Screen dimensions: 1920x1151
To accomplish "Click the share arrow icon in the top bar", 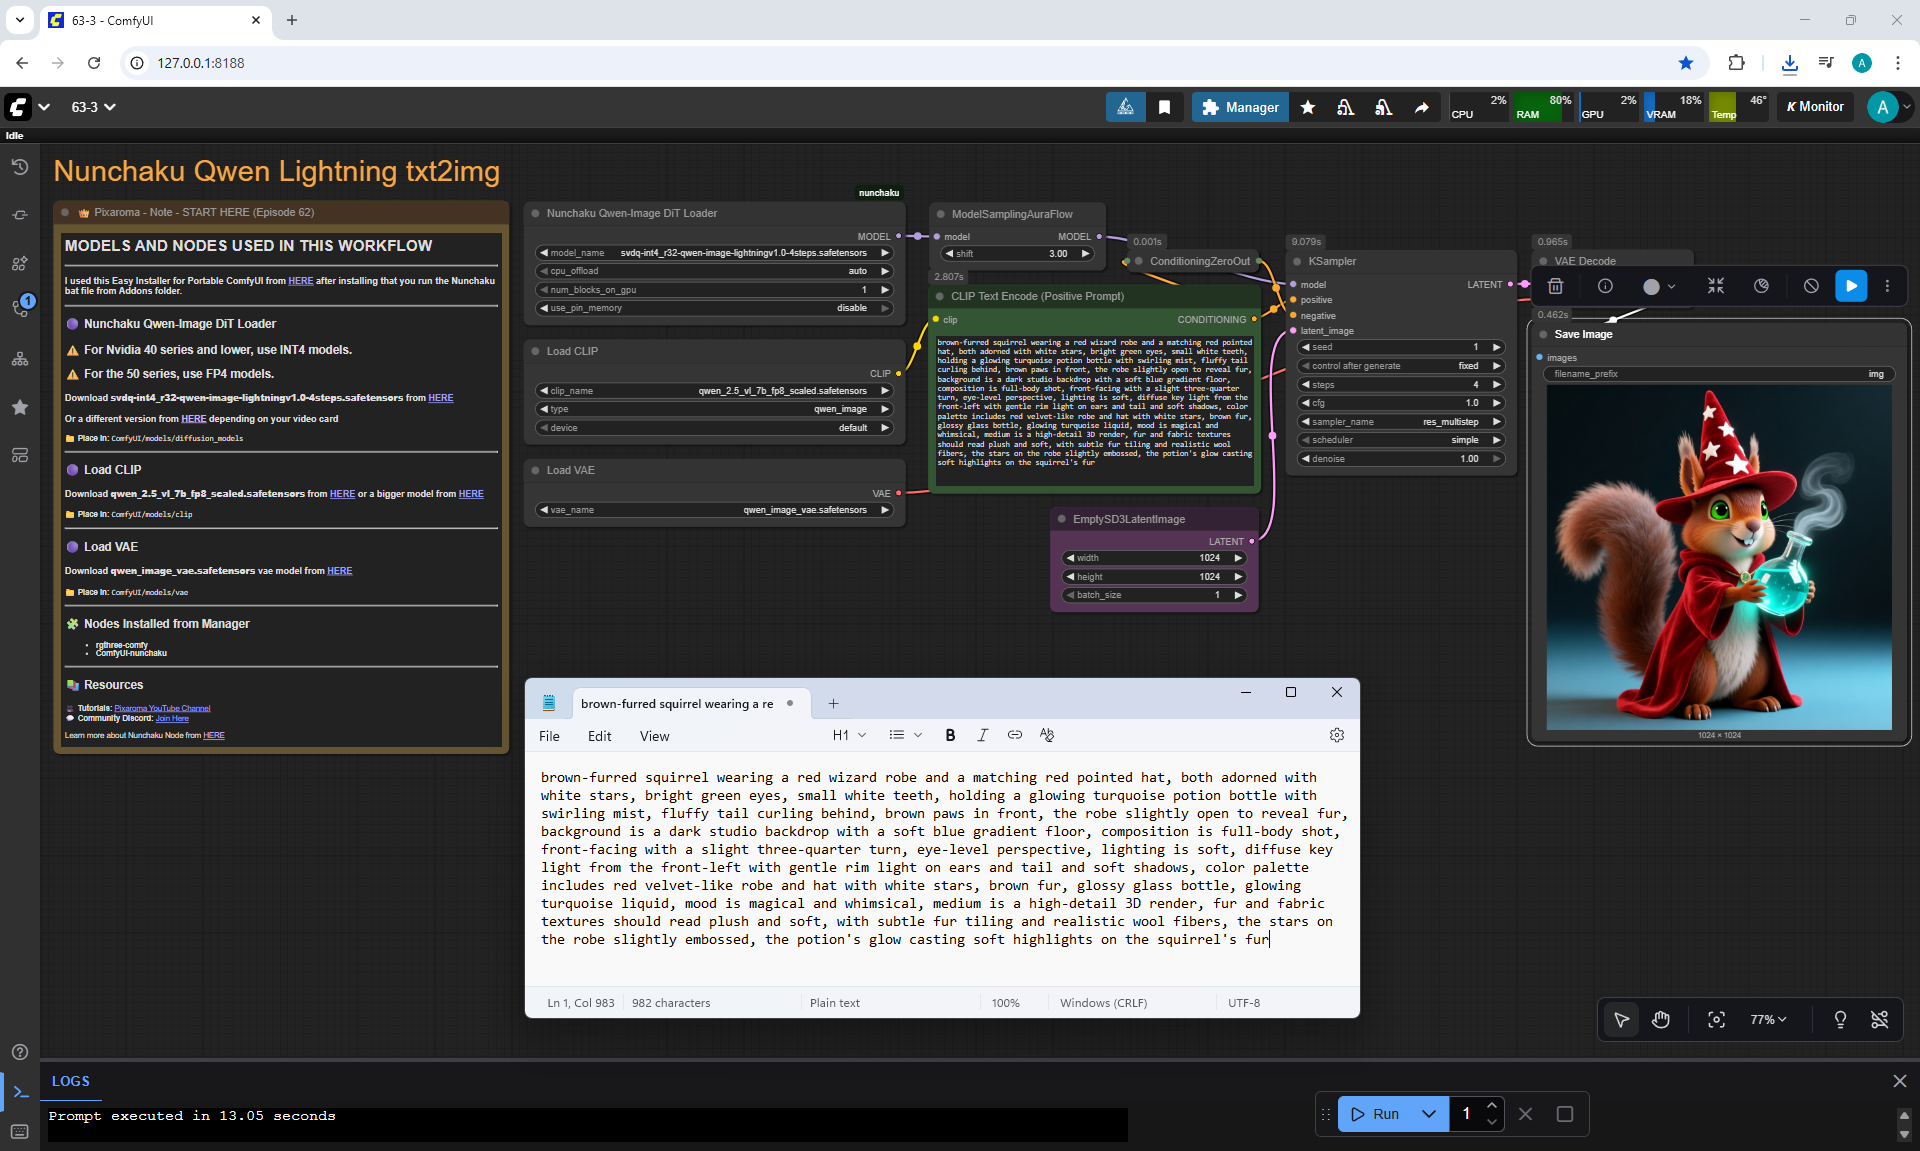I will click(1421, 107).
